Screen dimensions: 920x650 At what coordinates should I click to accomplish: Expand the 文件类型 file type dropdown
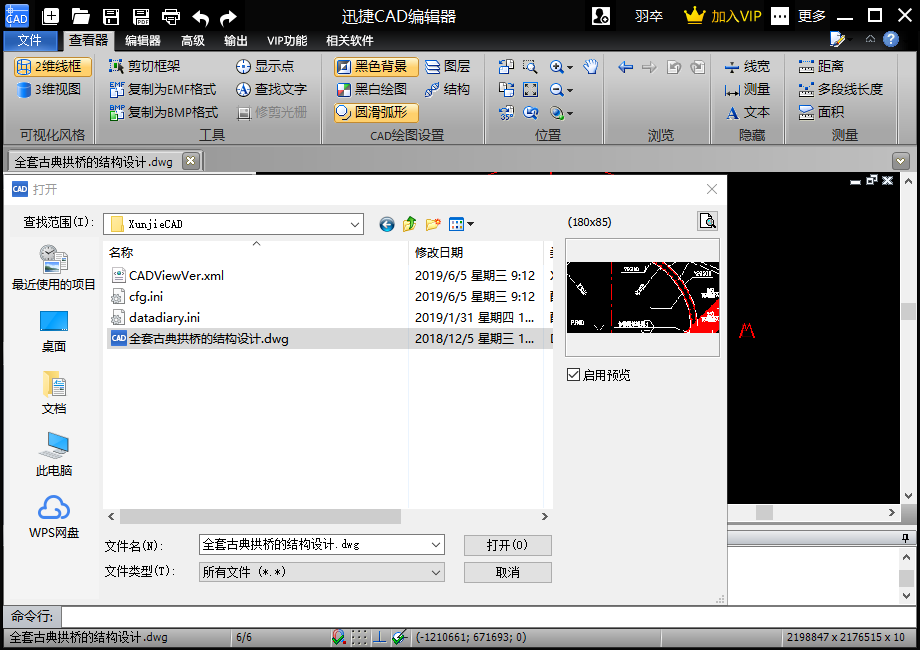click(x=436, y=572)
